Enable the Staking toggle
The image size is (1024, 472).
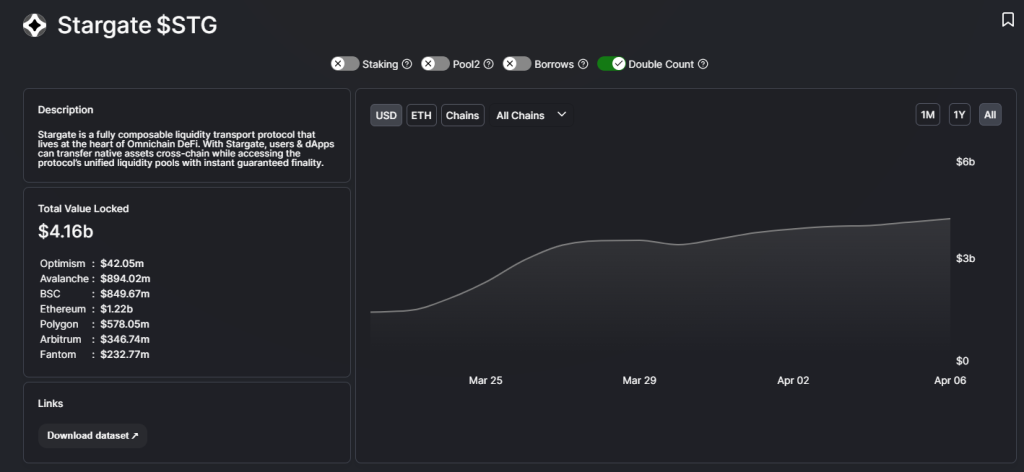click(x=345, y=64)
